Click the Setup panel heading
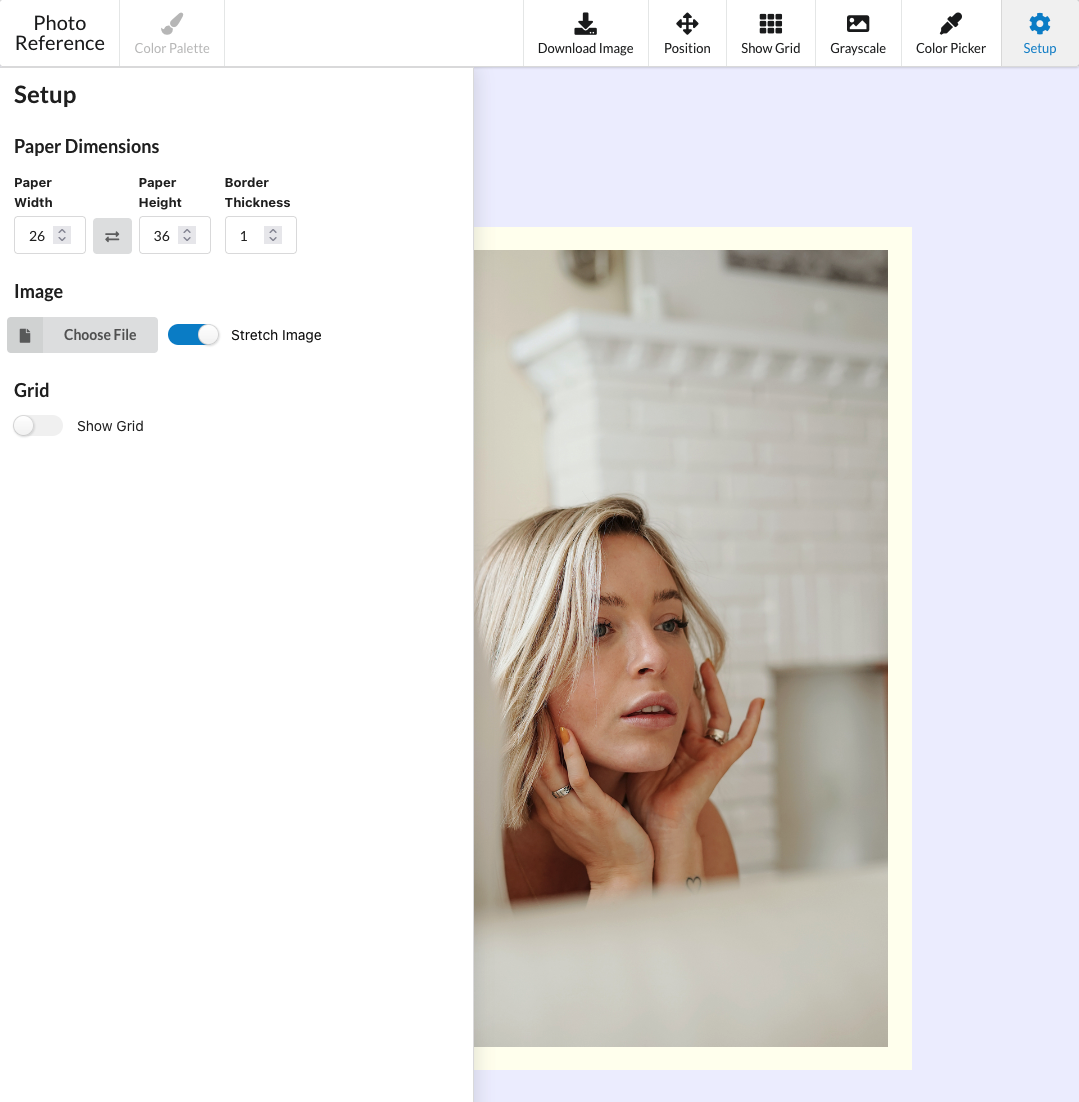Image resolution: width=1079 pixels, height=1102 pixels. tap(45, 95)
